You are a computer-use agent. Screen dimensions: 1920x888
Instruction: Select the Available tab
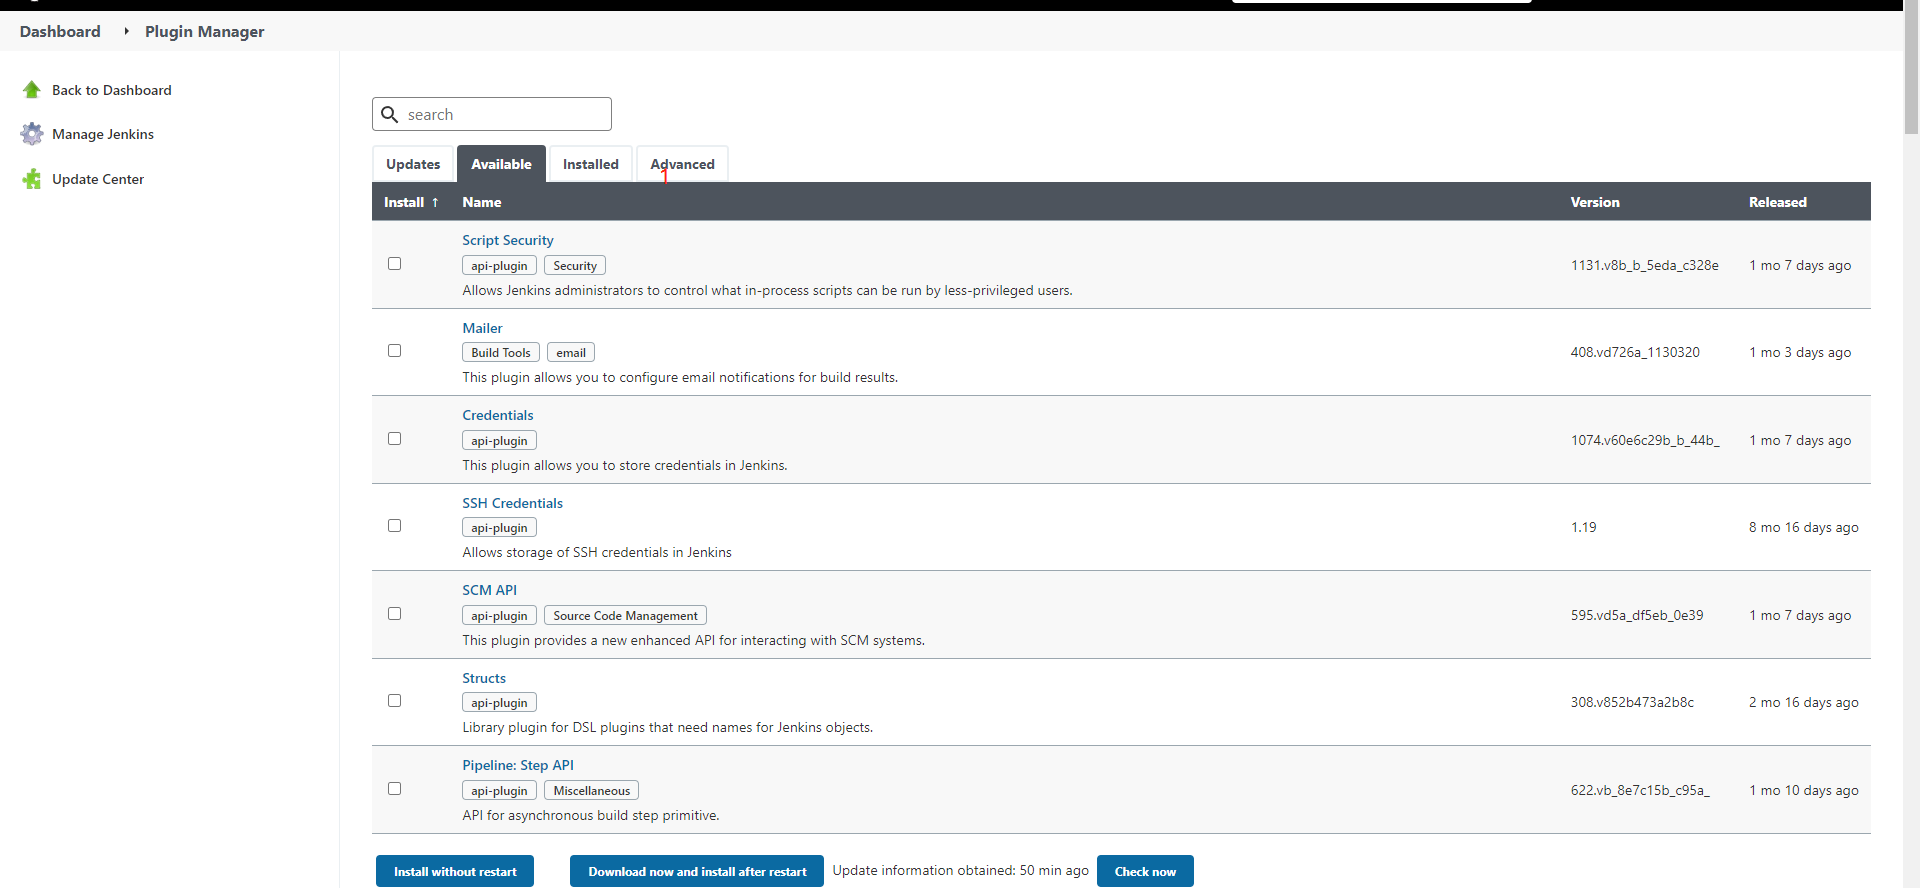(501, 164)
